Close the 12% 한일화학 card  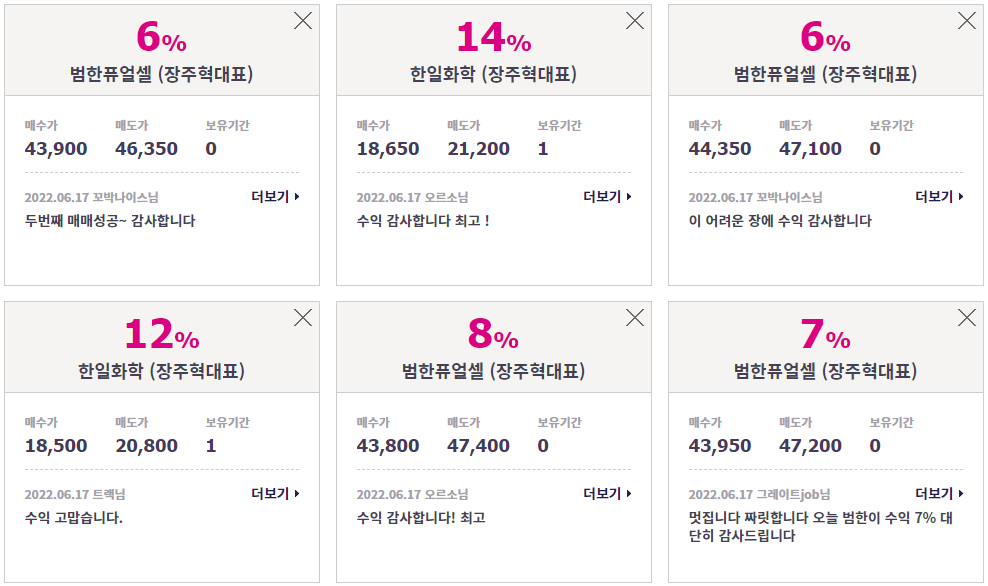click(303, 318)
